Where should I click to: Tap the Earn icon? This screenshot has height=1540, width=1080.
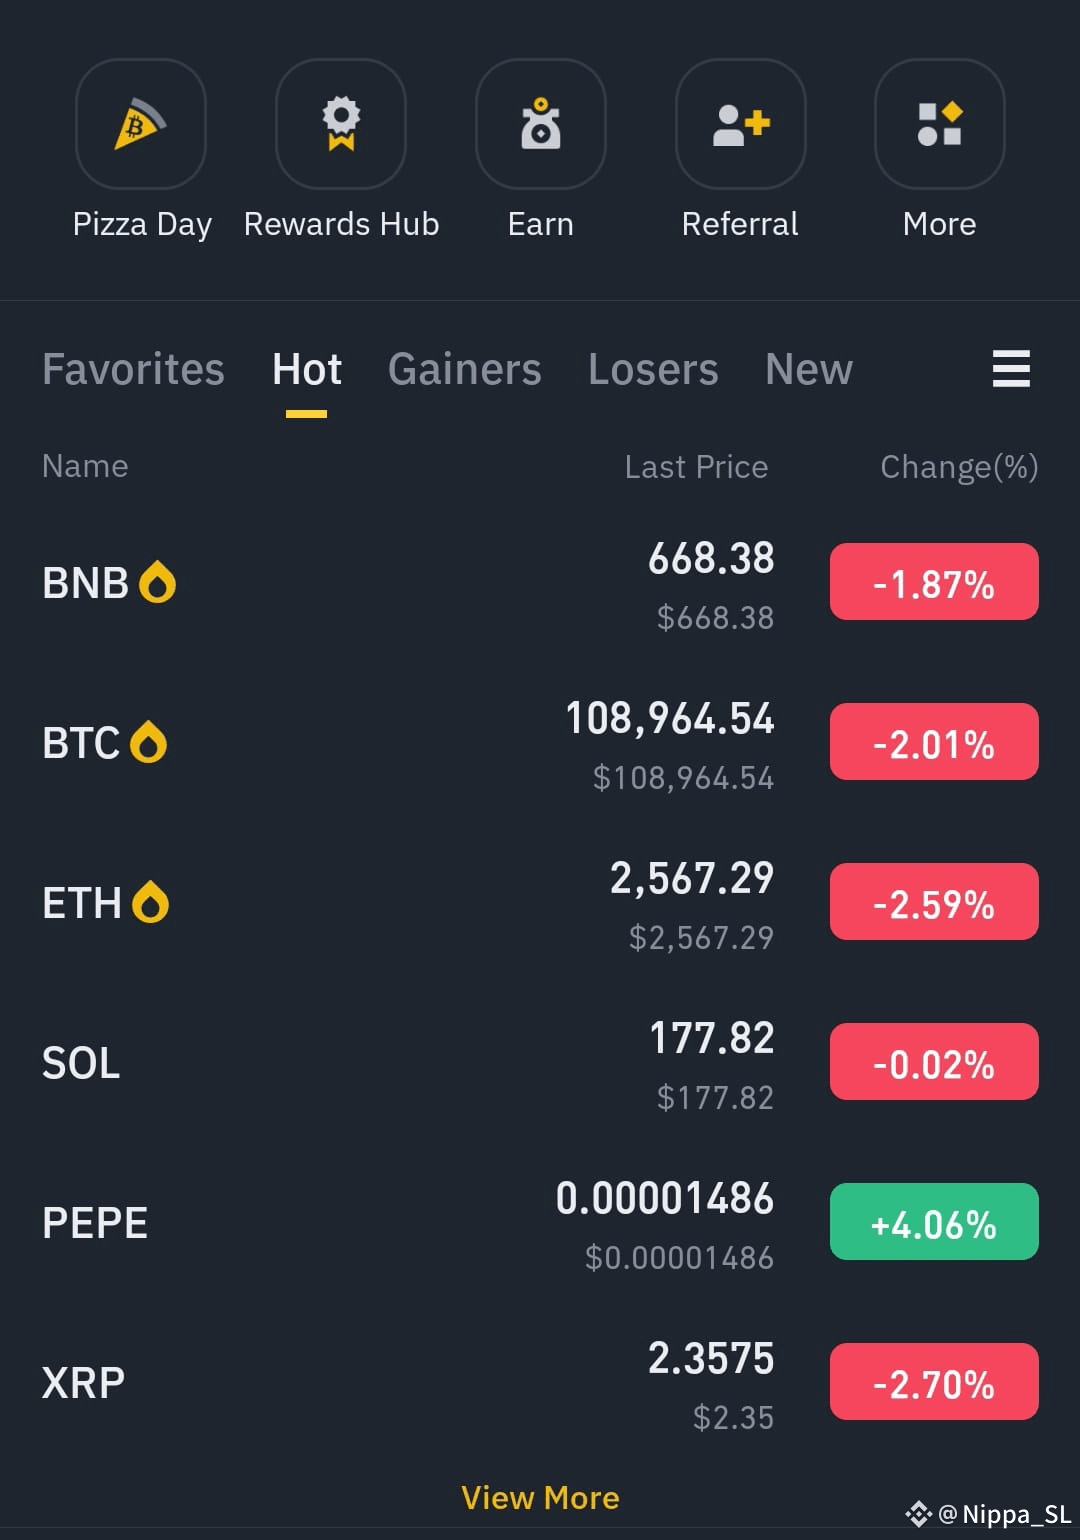[x=541, y=124]
